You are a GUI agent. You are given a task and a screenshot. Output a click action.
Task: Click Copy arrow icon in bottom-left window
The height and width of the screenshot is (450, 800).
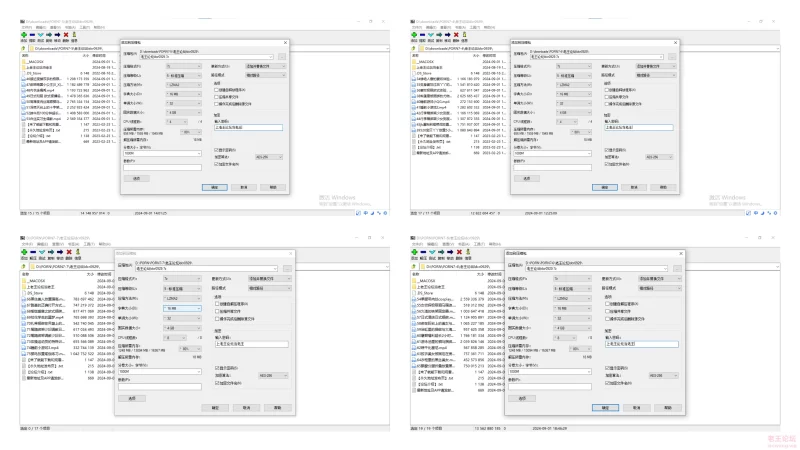[x=51, y=252]
